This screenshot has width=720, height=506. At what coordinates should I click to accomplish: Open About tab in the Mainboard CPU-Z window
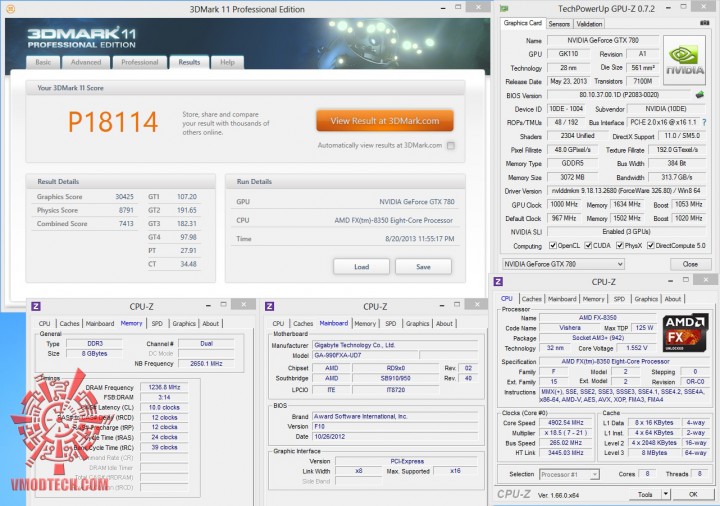point(444,324)
